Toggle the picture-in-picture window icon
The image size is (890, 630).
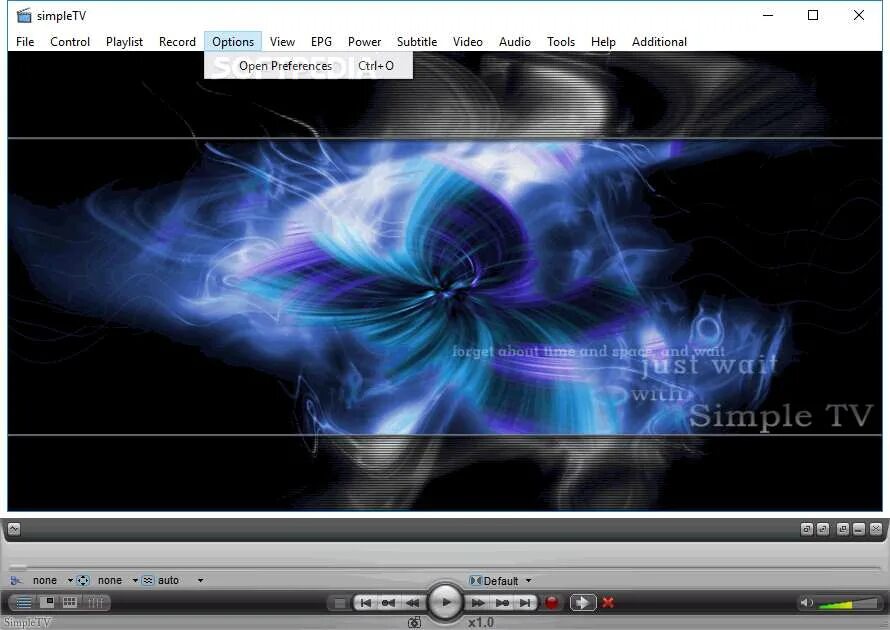tap(48, 602)
